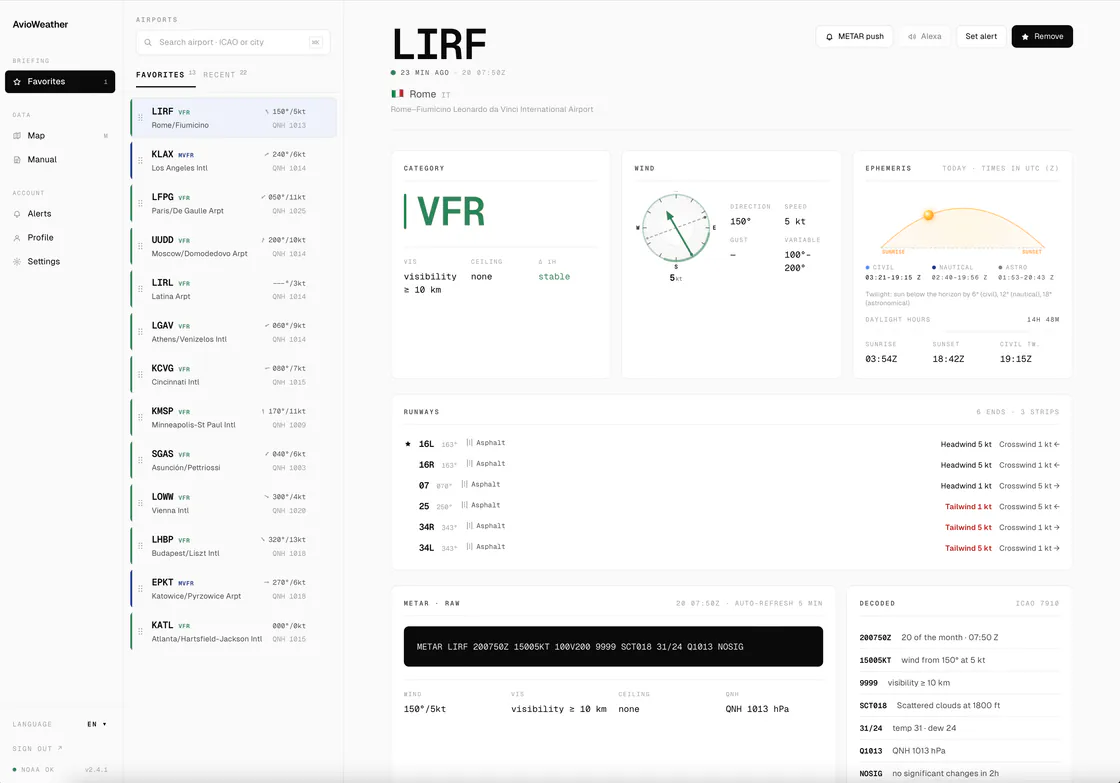Viewport: 1120px width, 783px height.
Task: Open Favorites in the sidebar
Action: pos(60,81)
